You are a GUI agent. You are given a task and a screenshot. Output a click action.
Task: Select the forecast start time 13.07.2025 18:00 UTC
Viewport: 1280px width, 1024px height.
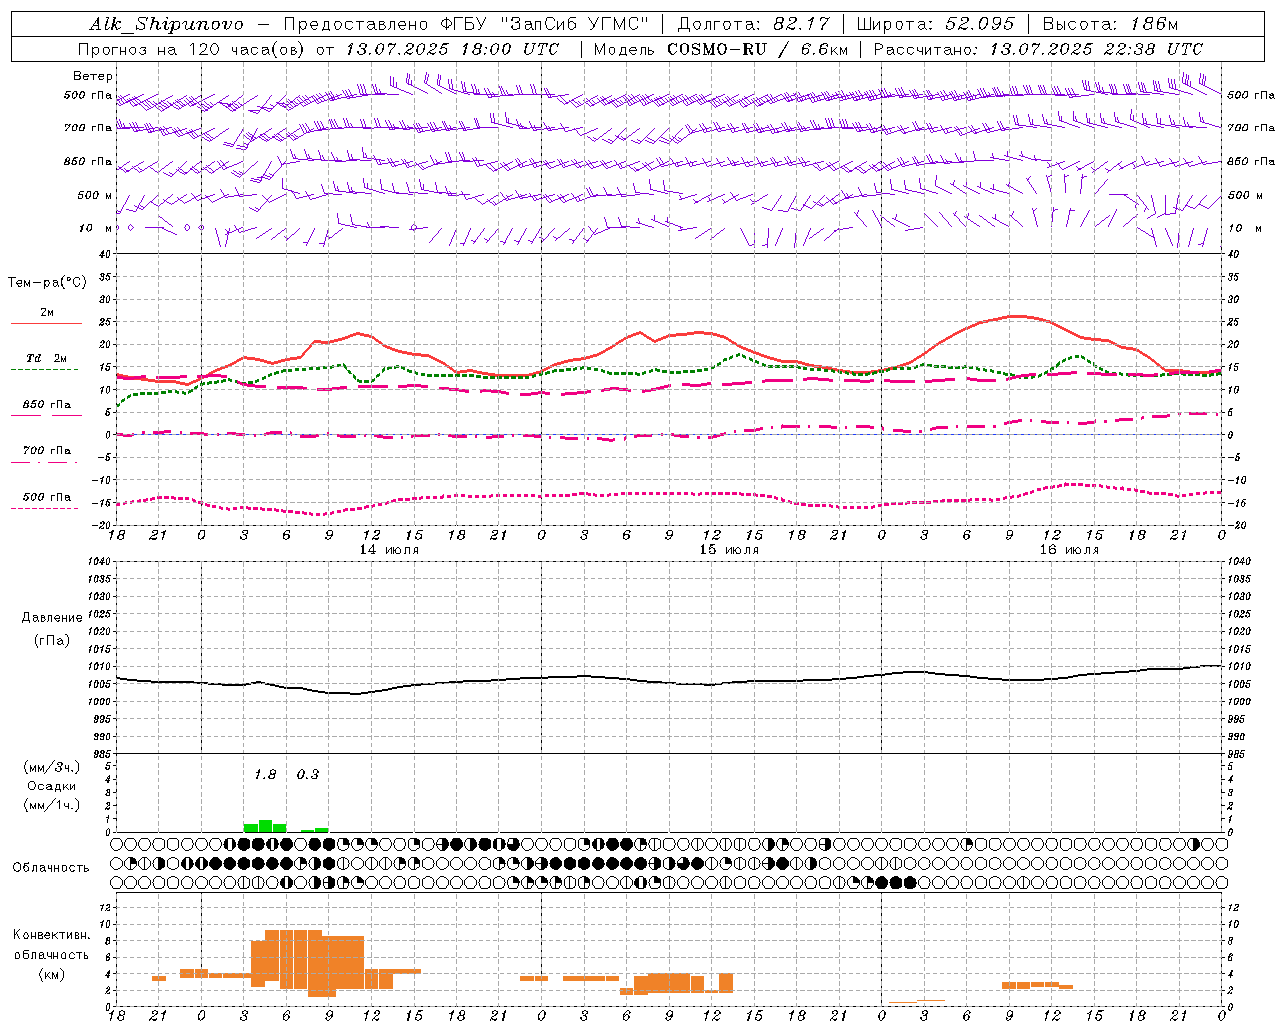click(452, 49)
